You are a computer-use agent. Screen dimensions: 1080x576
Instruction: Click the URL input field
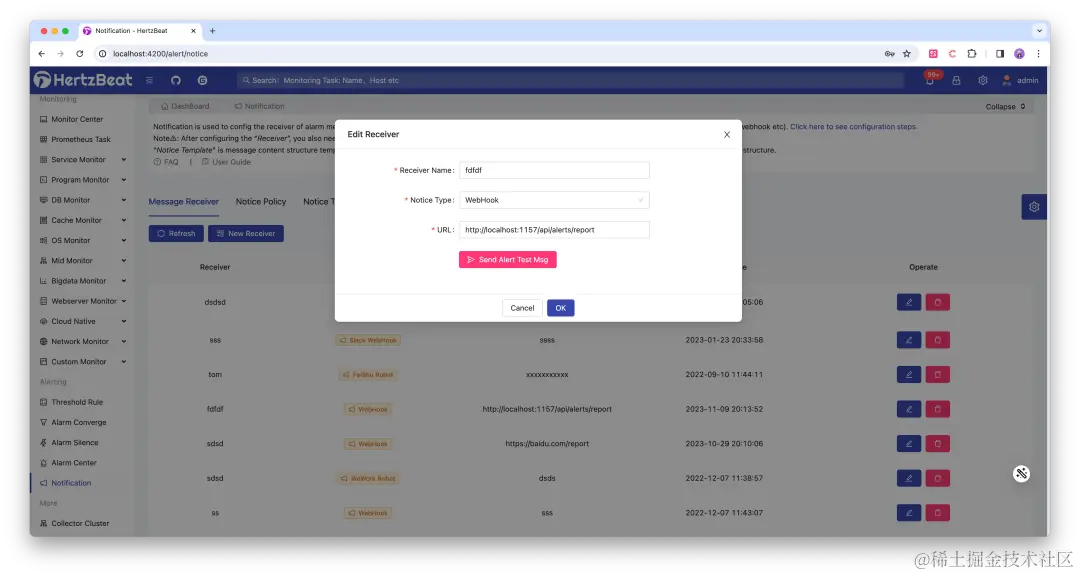pos(554,229)
